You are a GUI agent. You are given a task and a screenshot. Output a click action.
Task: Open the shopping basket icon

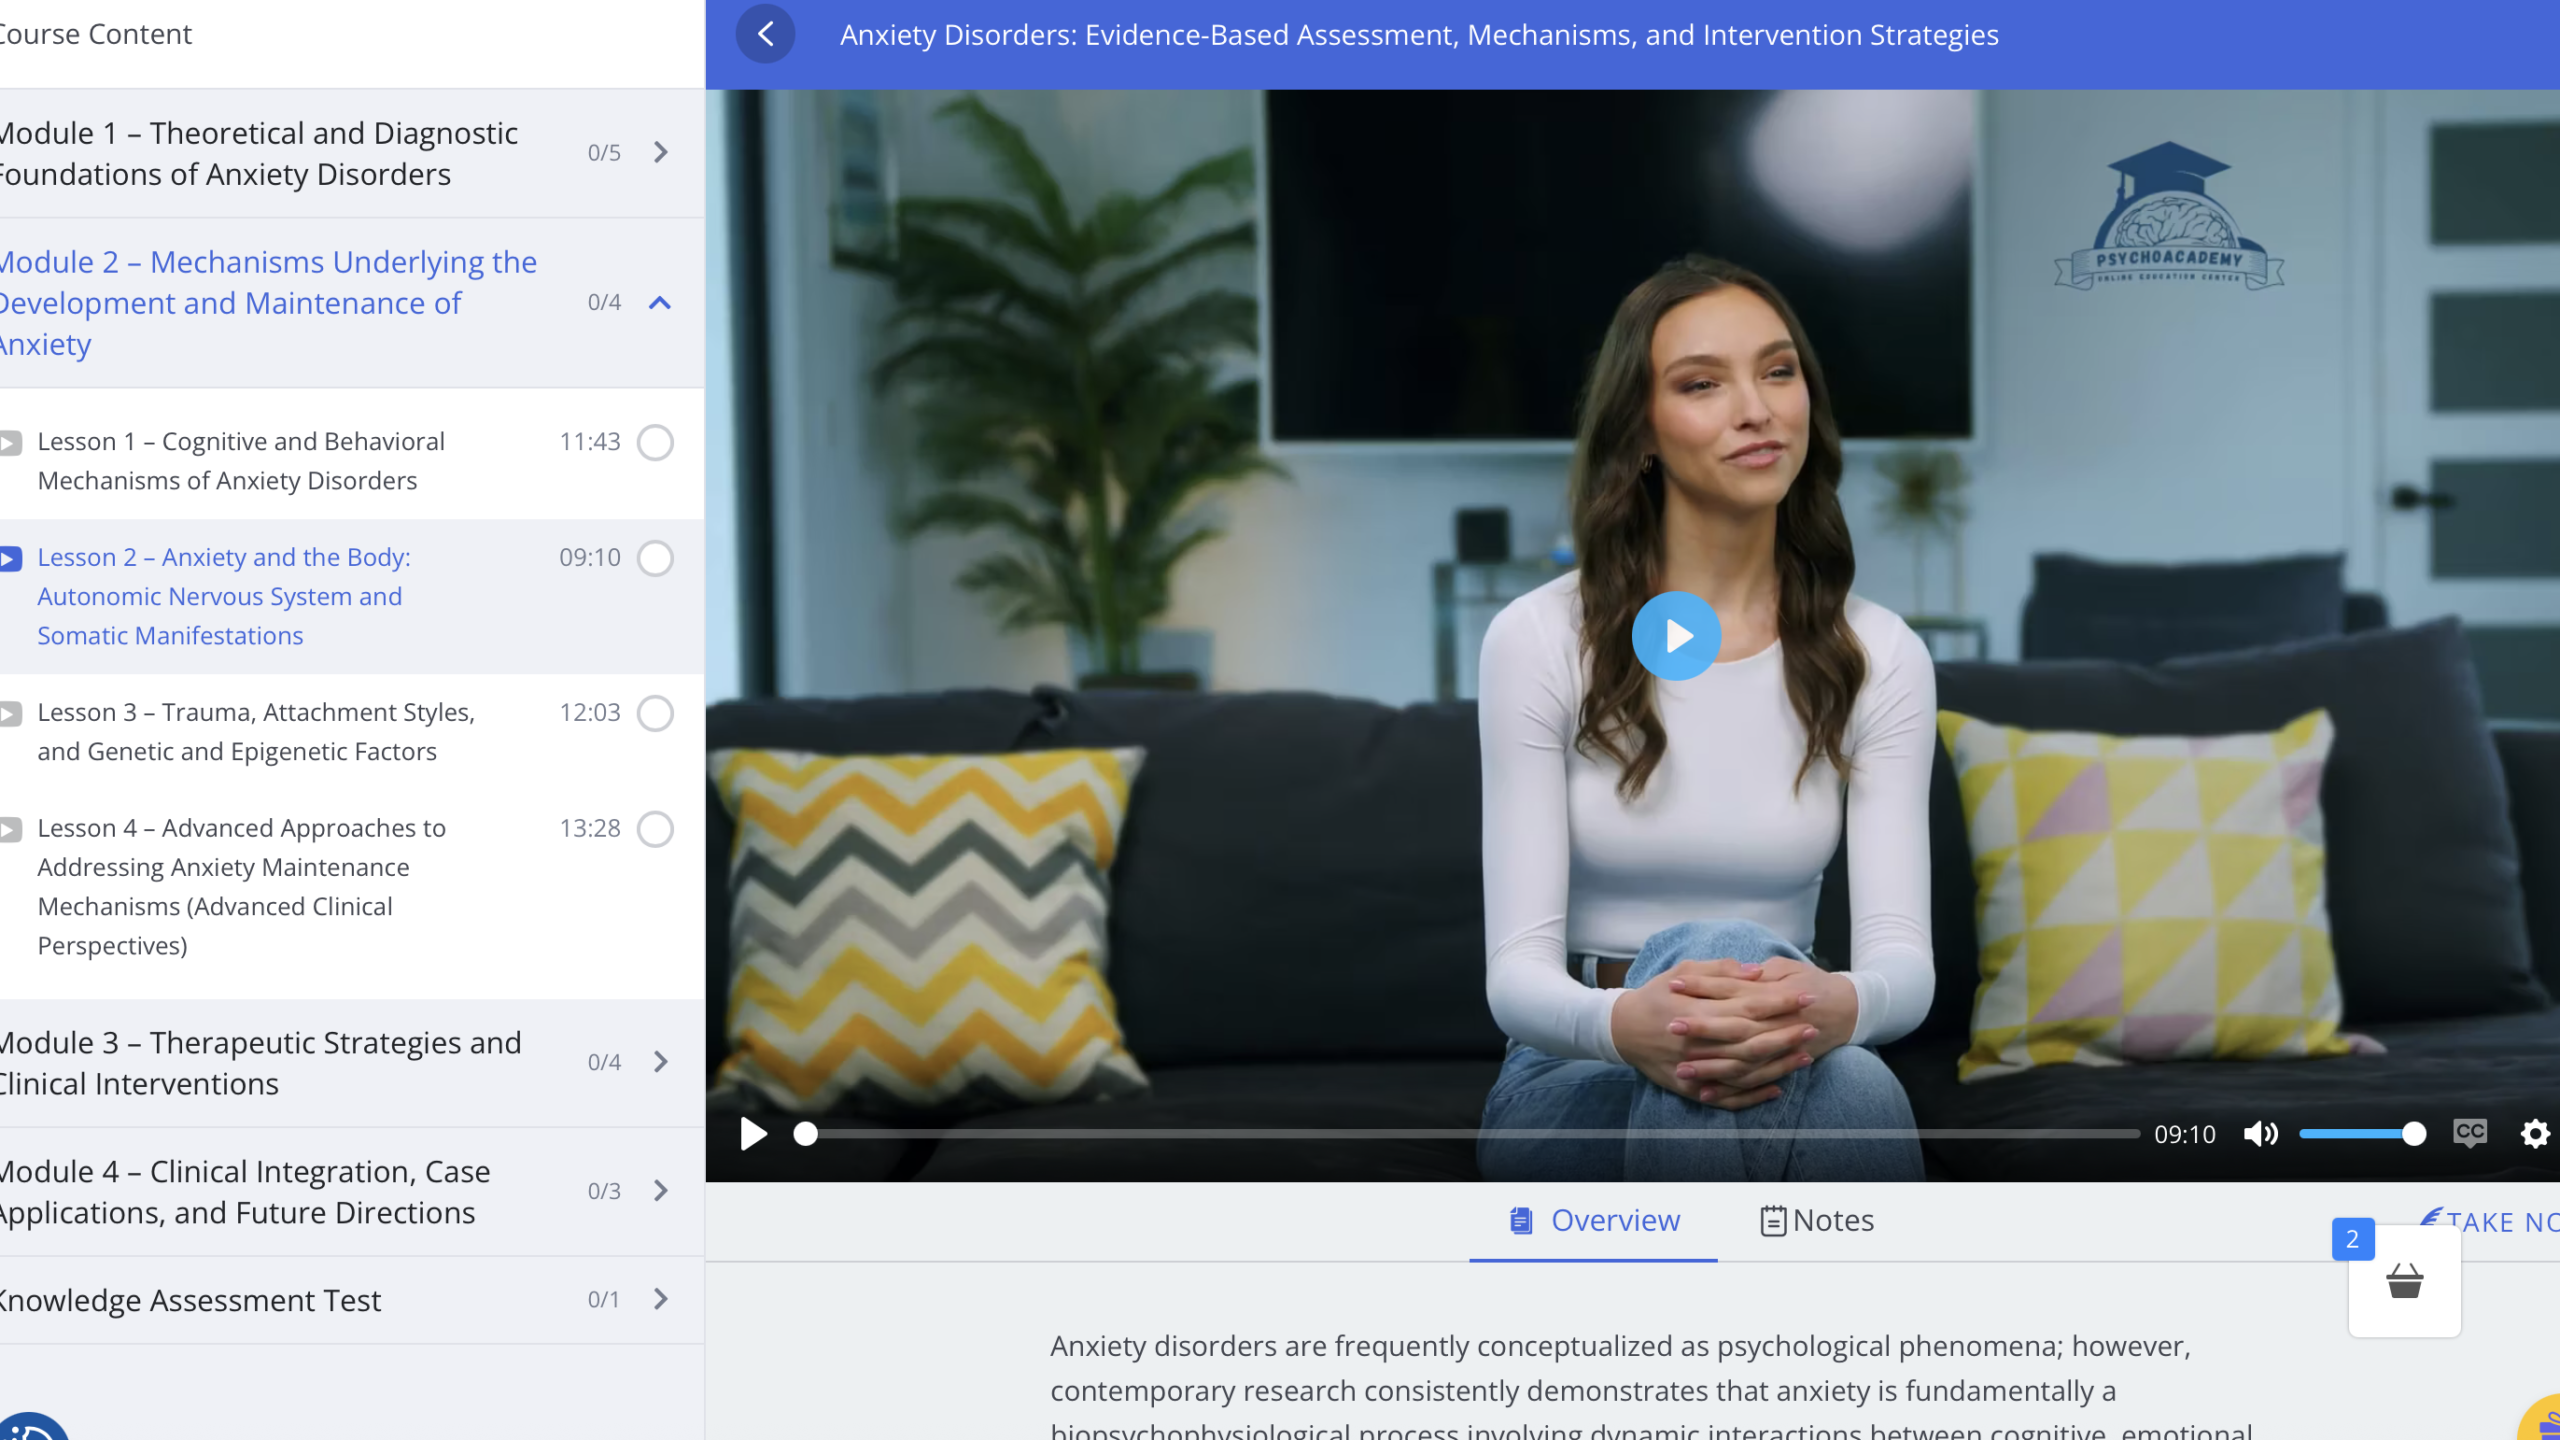(x=2404, y=1281)
